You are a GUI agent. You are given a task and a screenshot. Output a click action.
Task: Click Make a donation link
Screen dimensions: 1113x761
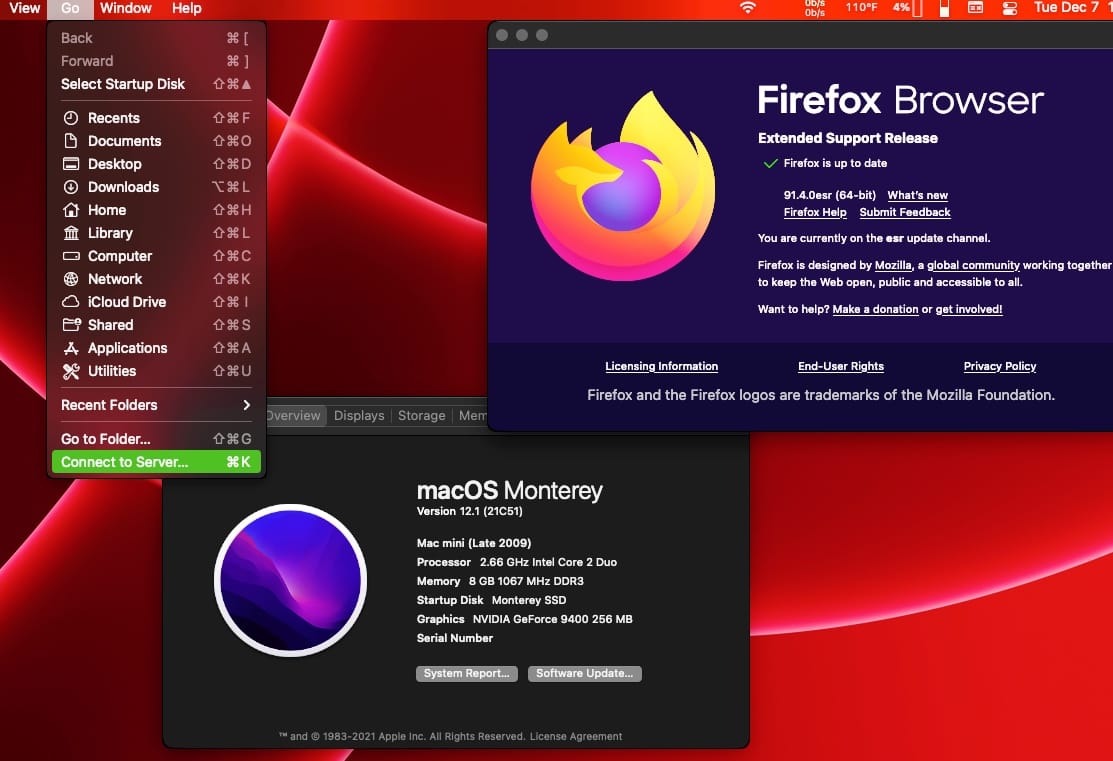tap(875, 309)
